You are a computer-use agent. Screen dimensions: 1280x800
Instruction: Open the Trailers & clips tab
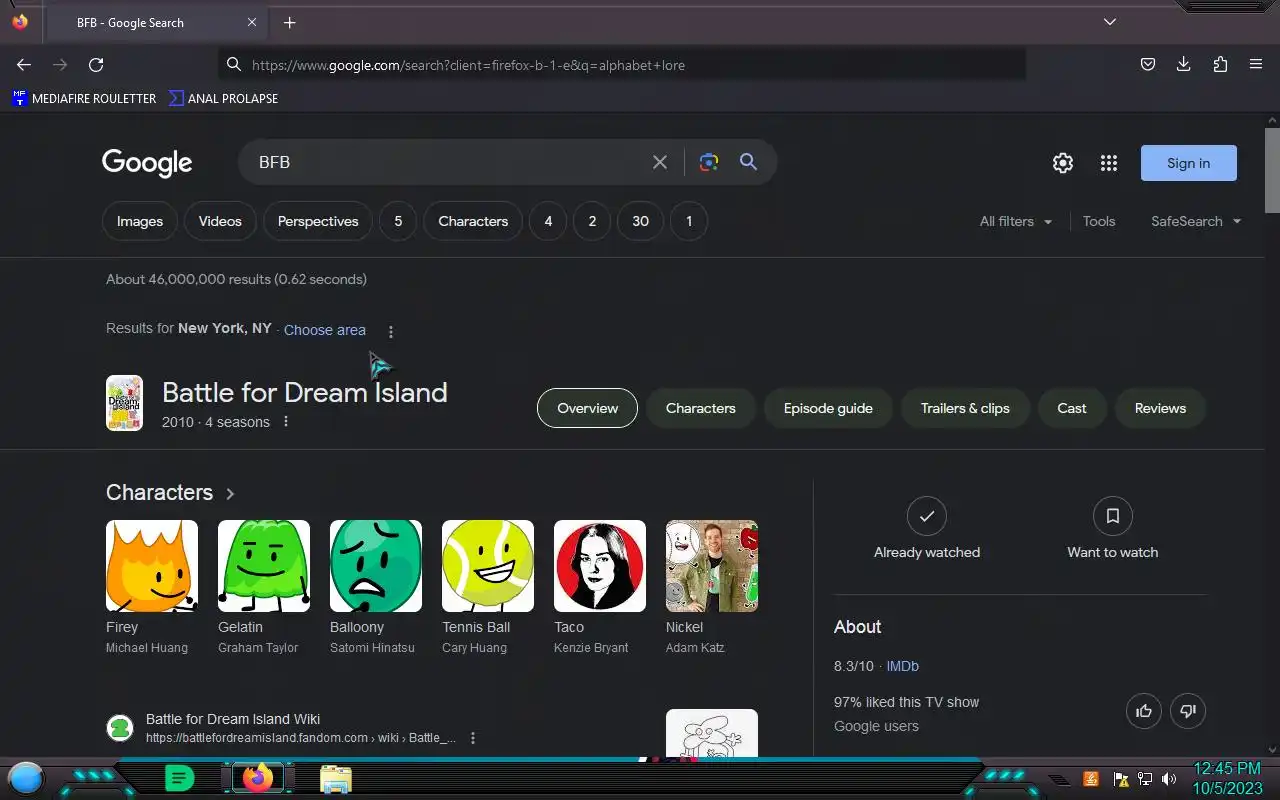point(965,408)
